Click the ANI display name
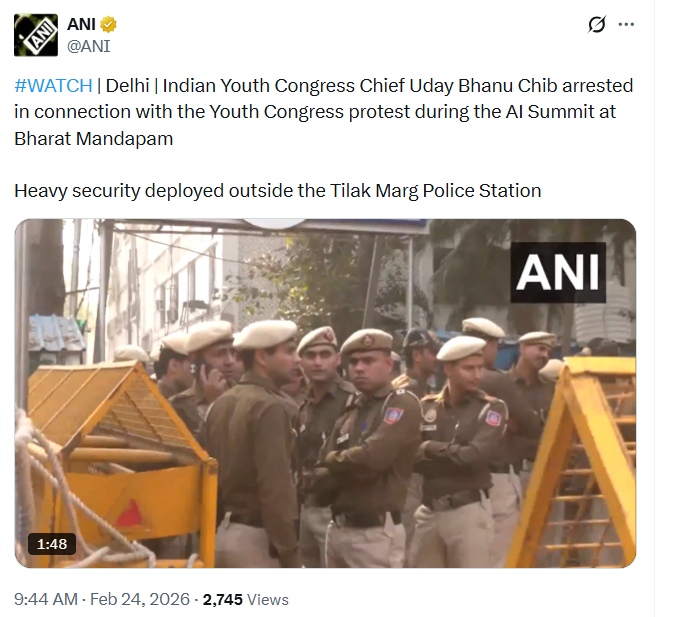Viewport: 674px width, 617px height. coord(81,24)
